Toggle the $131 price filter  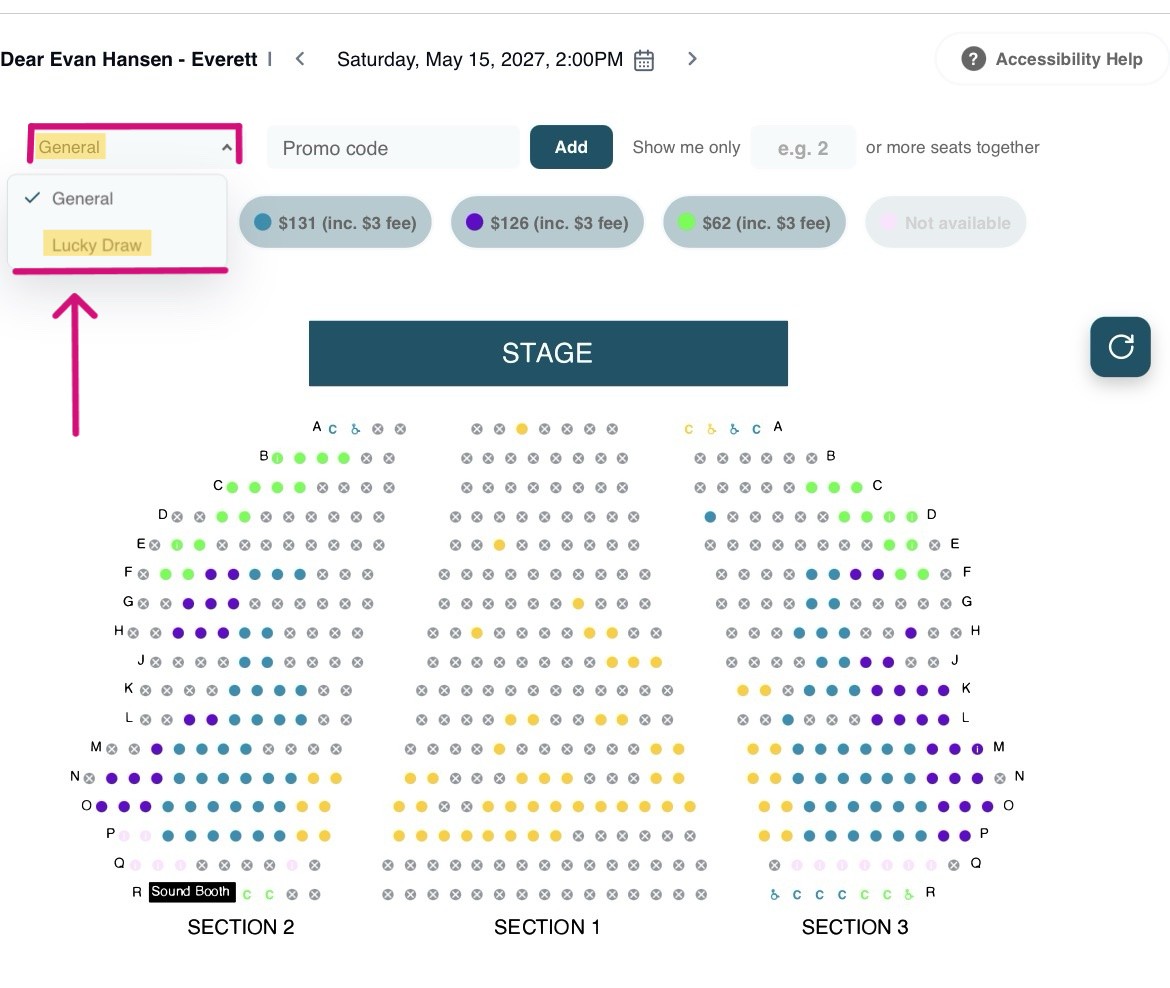335,222
